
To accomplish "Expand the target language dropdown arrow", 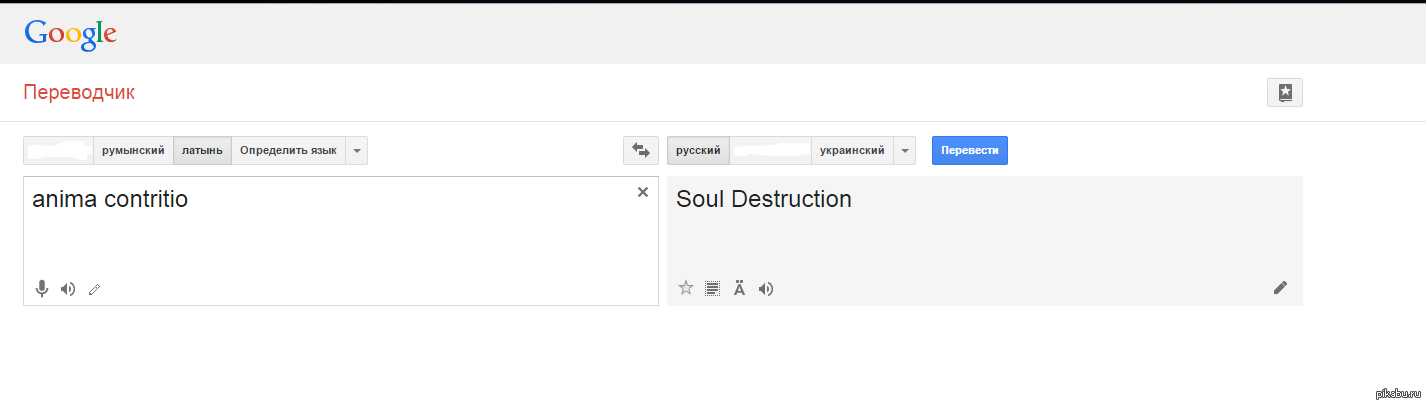I will [904, 150].
